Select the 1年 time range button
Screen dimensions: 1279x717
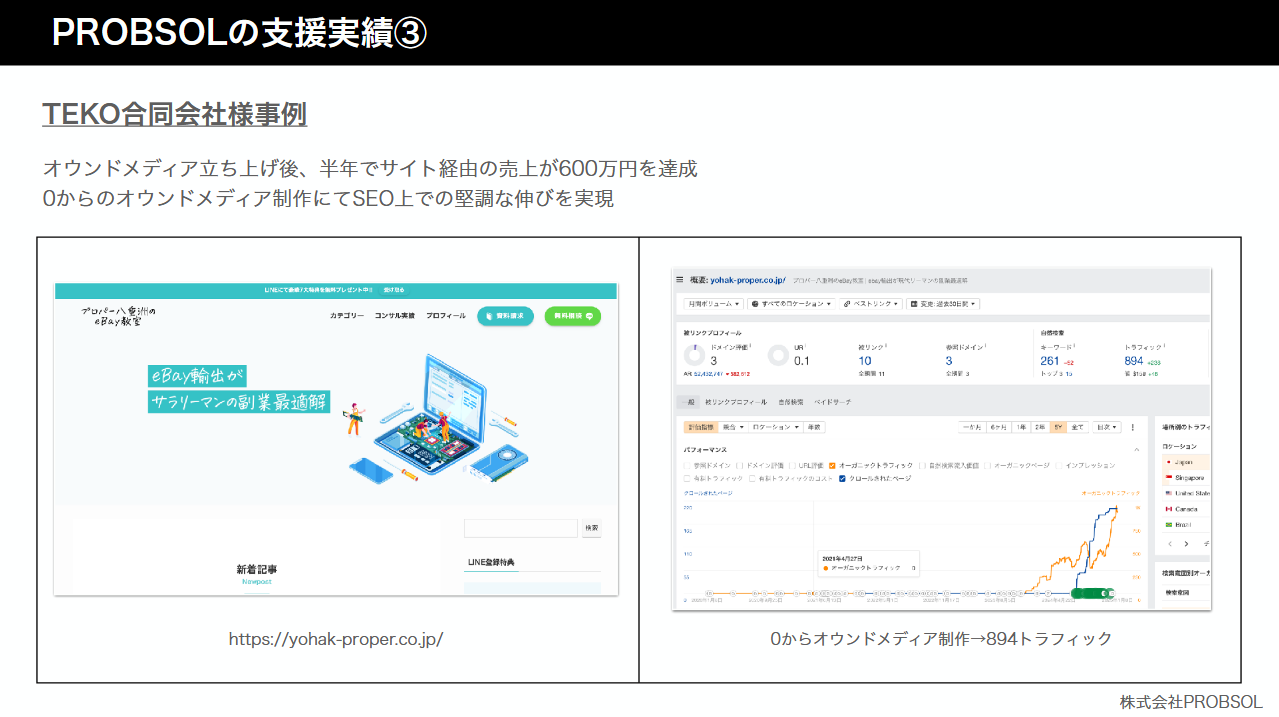[1020, 427]
